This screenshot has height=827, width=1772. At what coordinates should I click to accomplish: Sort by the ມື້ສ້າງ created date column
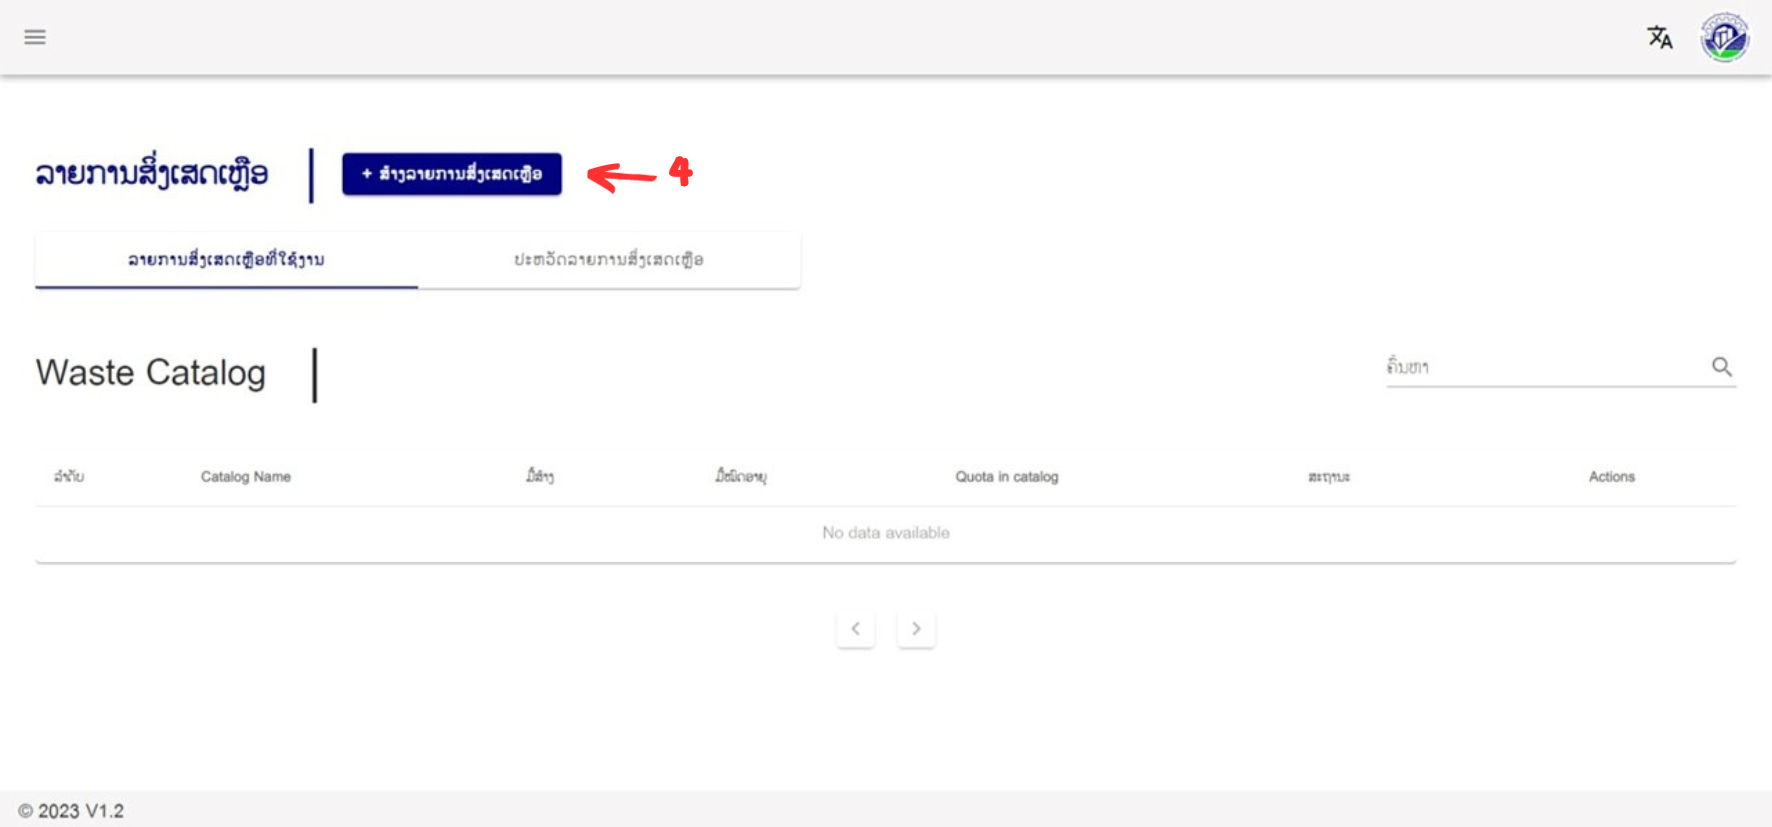[x=540, y=477]
